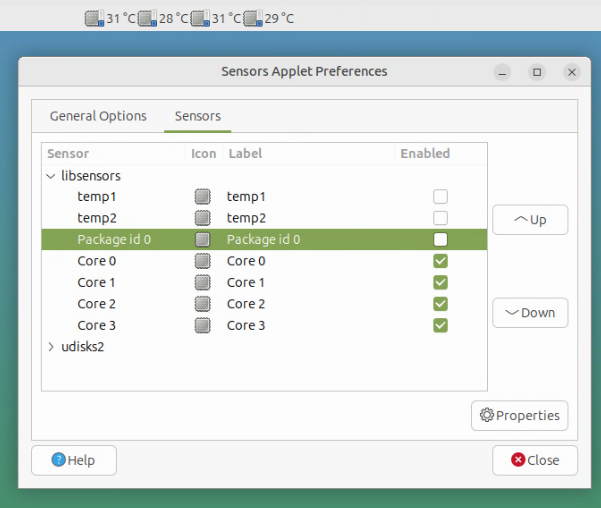Sort by the Sensor column header

68,154
